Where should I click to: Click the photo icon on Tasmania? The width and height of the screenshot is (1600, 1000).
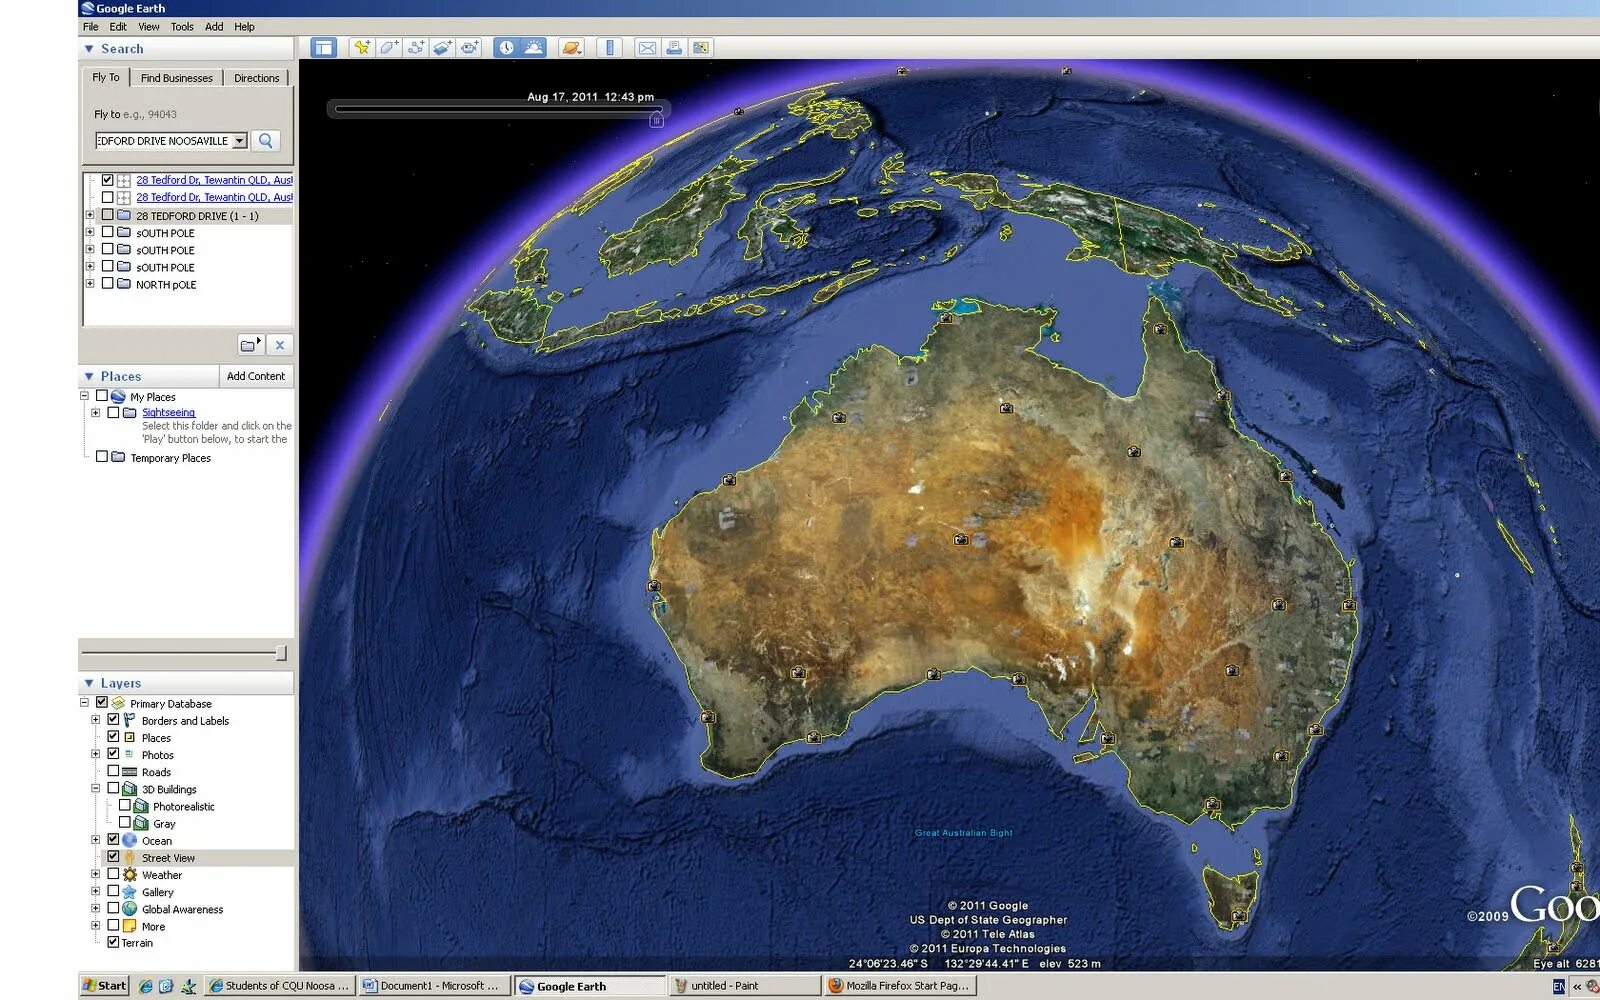point(1239,915)
